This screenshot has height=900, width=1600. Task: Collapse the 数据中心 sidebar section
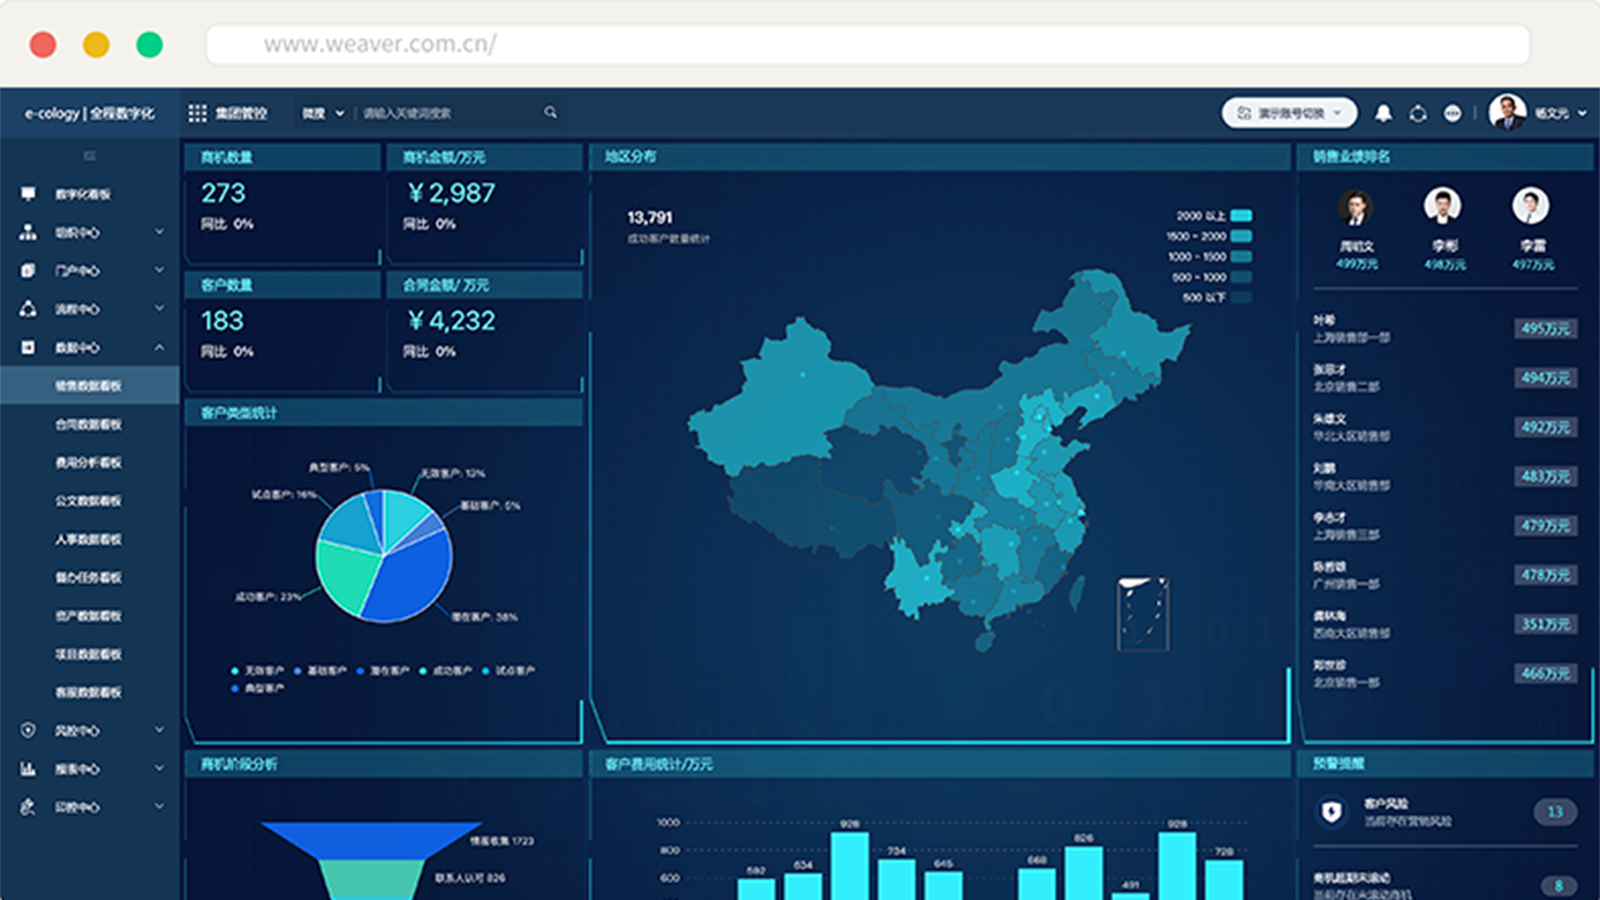[159, 348]
